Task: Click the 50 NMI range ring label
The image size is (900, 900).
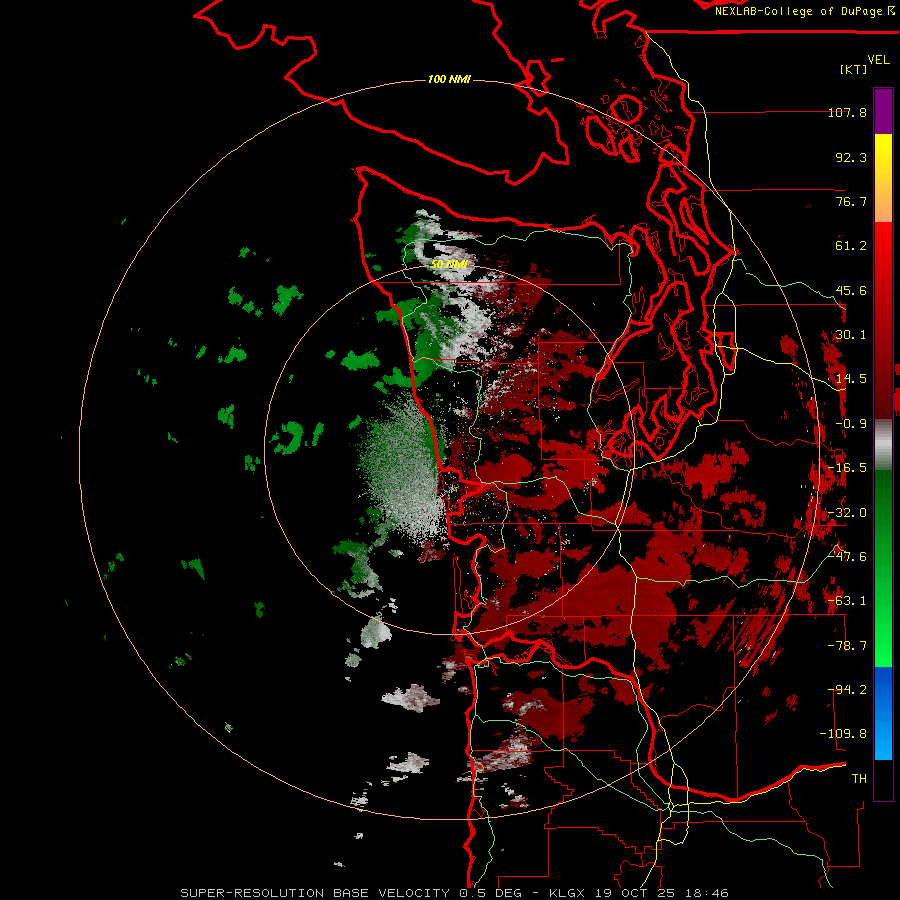Action: click(x=449, y=265)
